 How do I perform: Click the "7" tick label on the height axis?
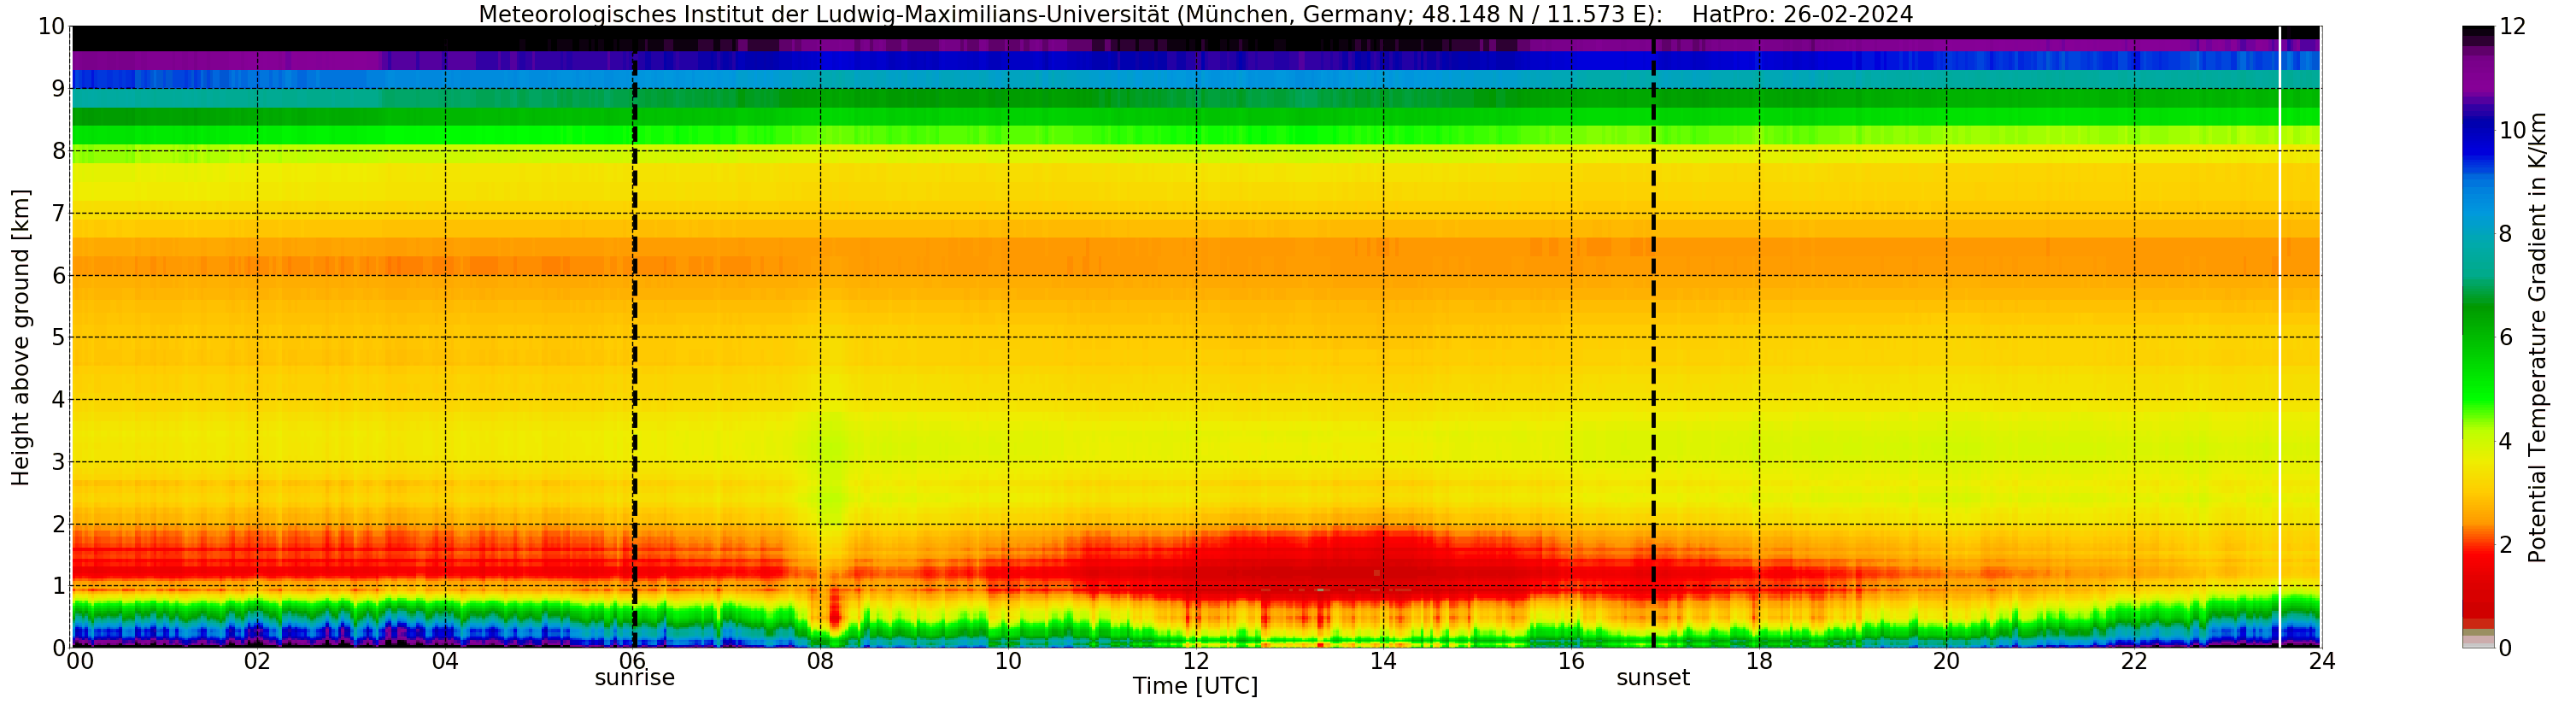coord(58,213)
